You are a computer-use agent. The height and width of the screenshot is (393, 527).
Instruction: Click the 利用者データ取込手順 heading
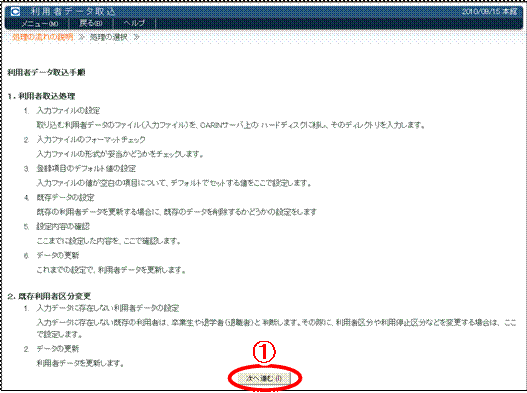click(x=46, y=72)
